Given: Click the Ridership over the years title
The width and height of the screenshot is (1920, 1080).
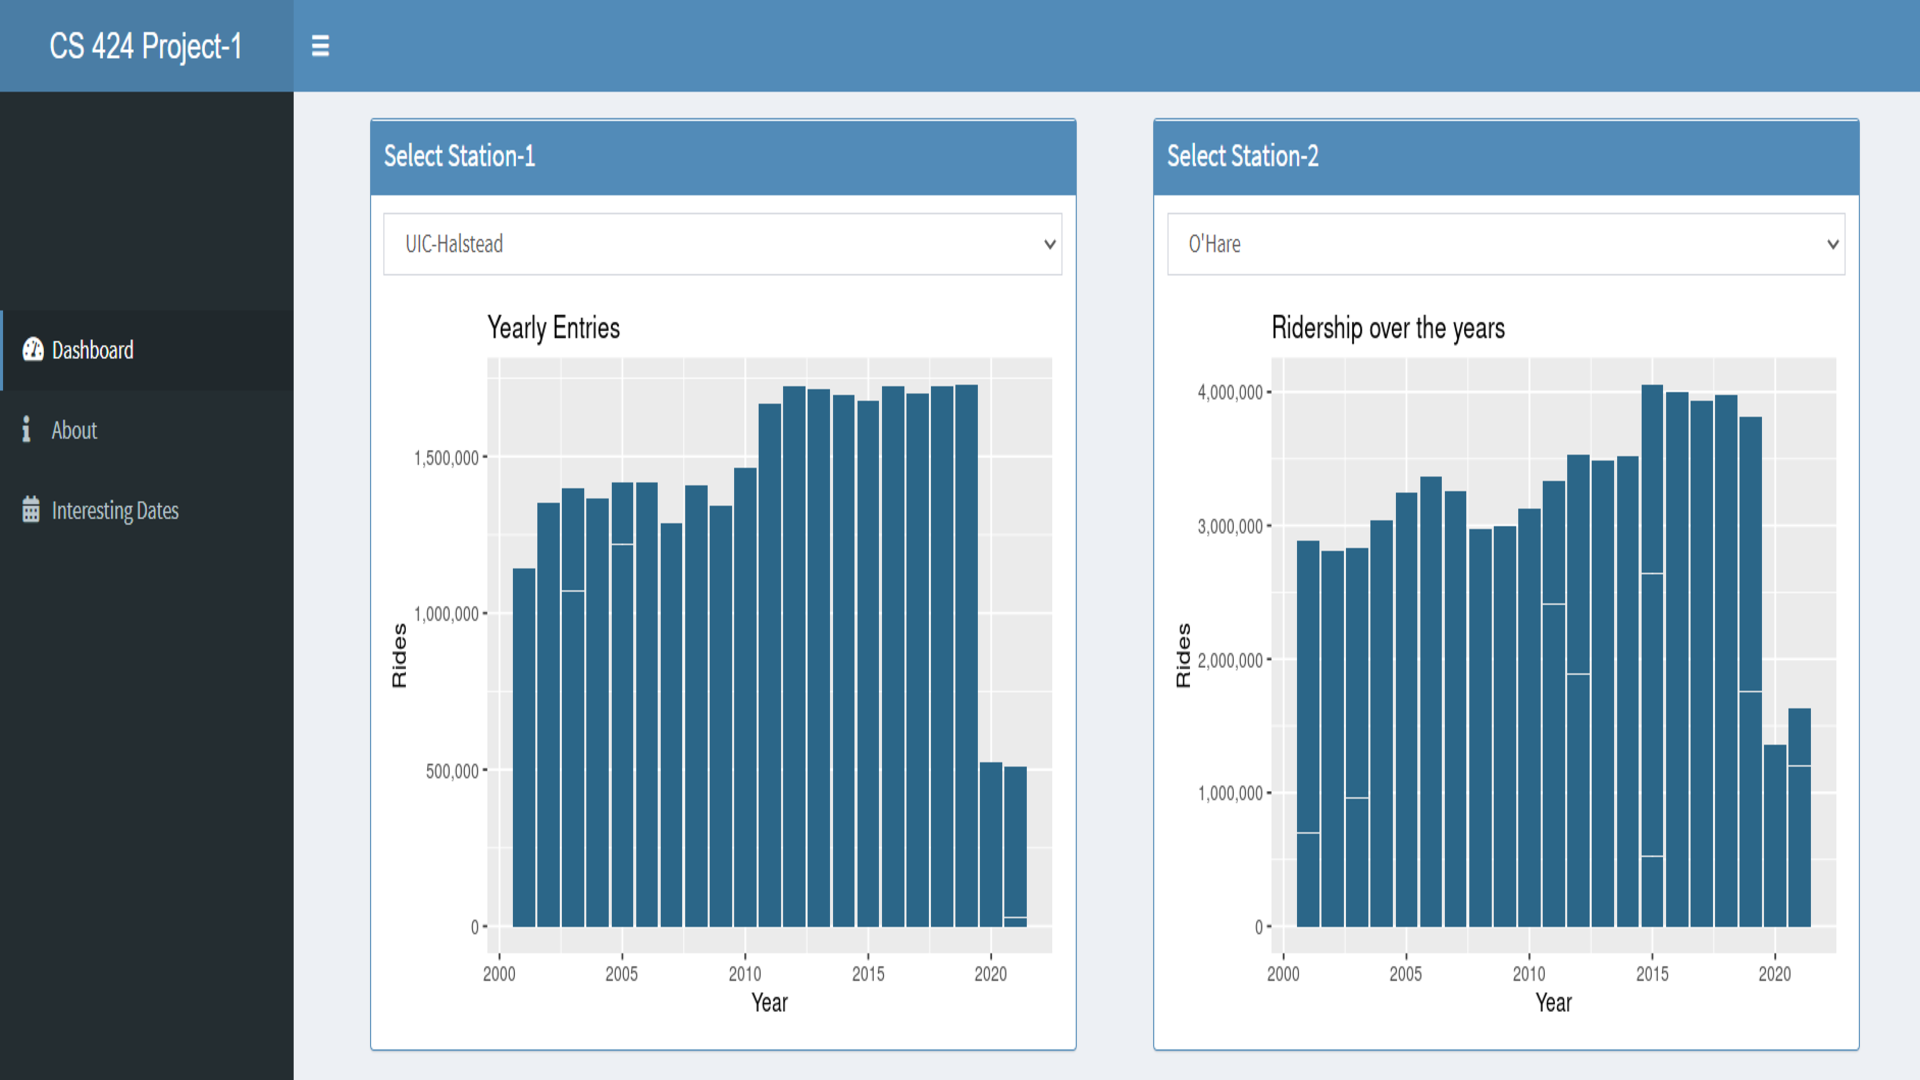Looking at the screenshot, I should [1388, 328].
